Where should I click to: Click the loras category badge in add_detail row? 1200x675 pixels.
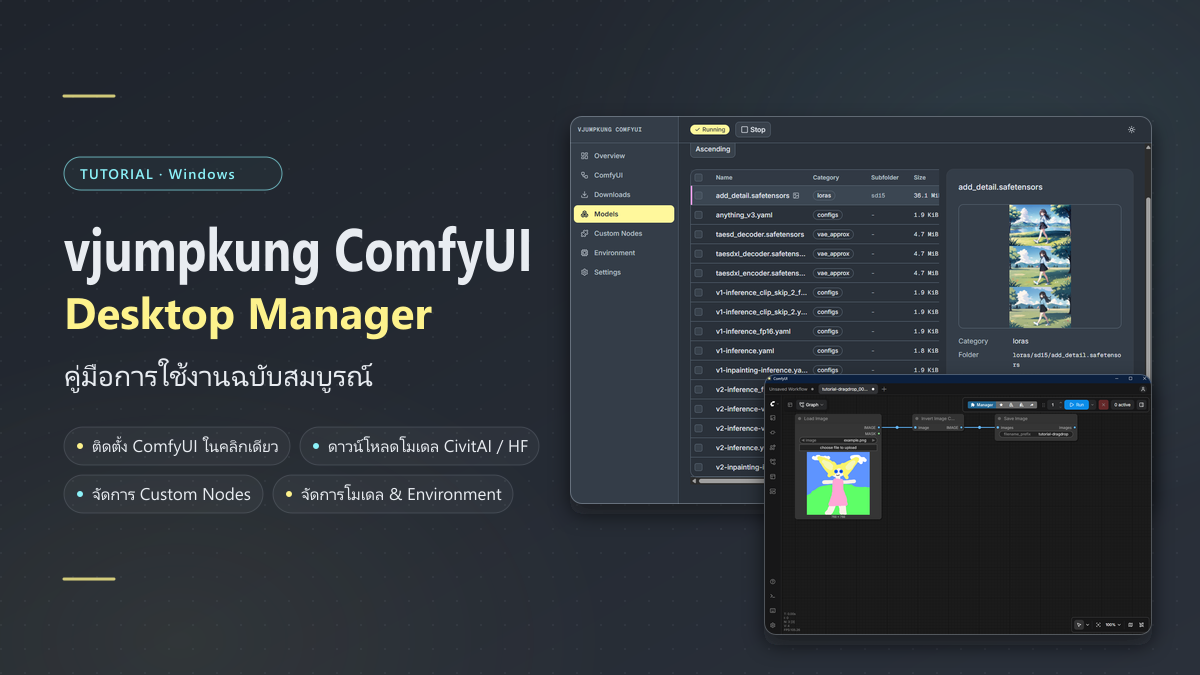pos(823,196)
